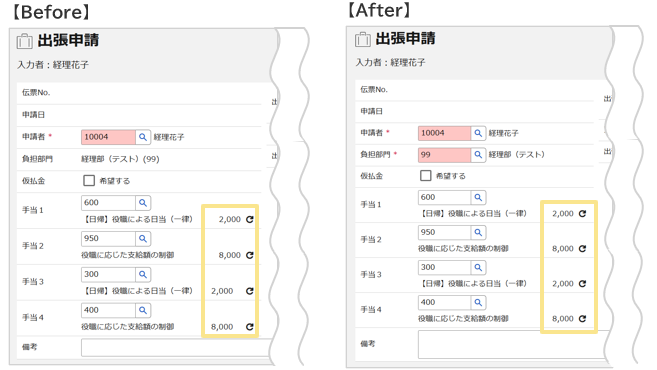Click 経理部（テスト） text in After panel

tap(516, 155)
